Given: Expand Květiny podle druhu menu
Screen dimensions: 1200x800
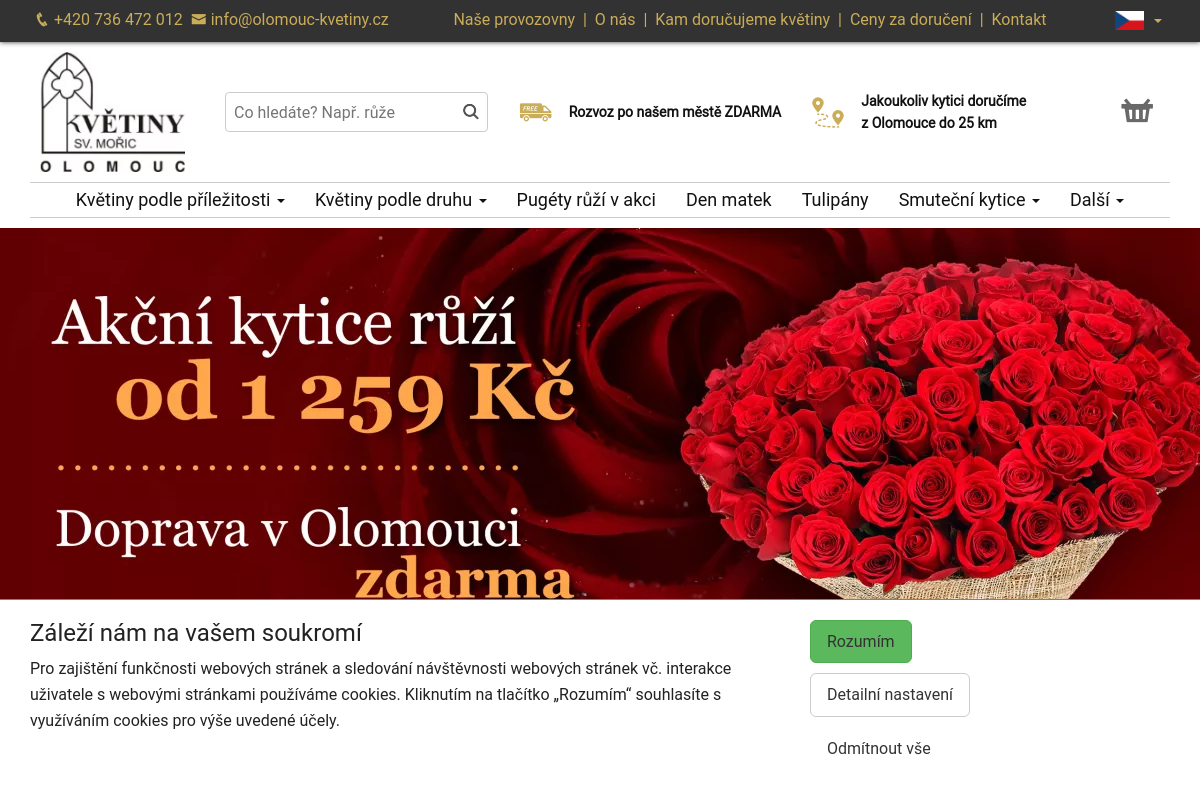Looking at the screenshot, I should pyautogui.click(x=400, y=200).
